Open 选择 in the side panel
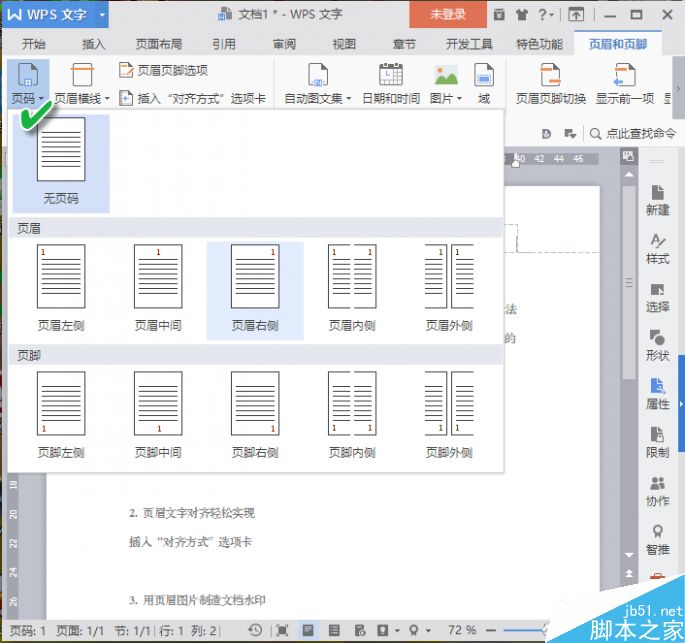The width and height of the screenshot is (685, 643). coord(657,297)
